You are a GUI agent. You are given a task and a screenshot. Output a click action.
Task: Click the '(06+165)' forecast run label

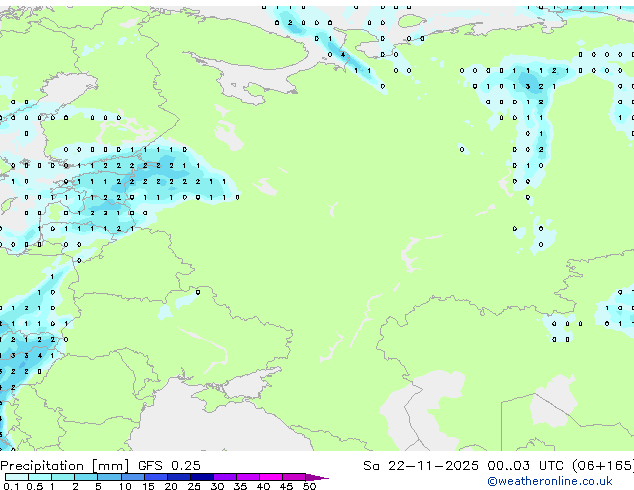[x=603, y=466]
